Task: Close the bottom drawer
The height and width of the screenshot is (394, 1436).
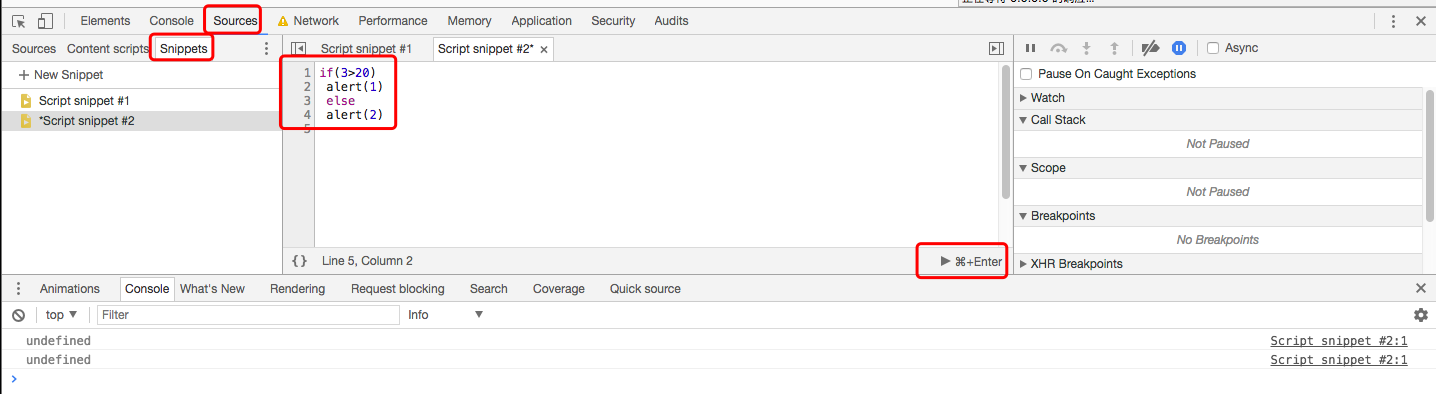Action: coord(1421,288)
